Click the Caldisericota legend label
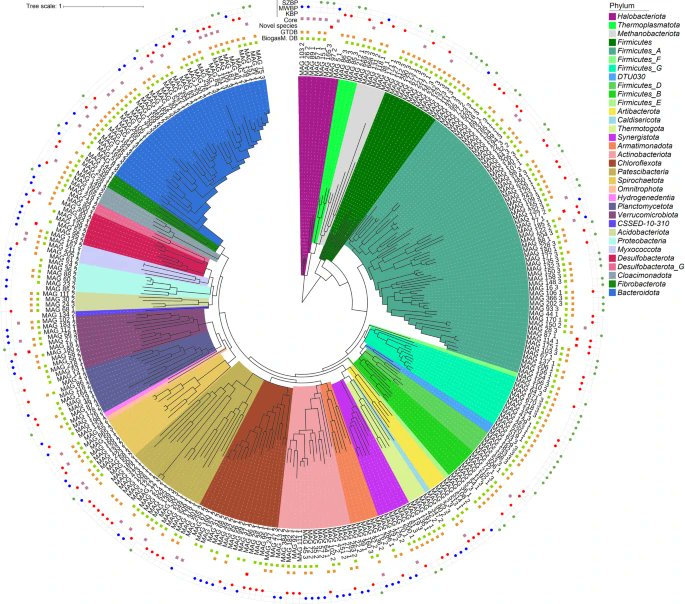 click(x=639, y=120)
